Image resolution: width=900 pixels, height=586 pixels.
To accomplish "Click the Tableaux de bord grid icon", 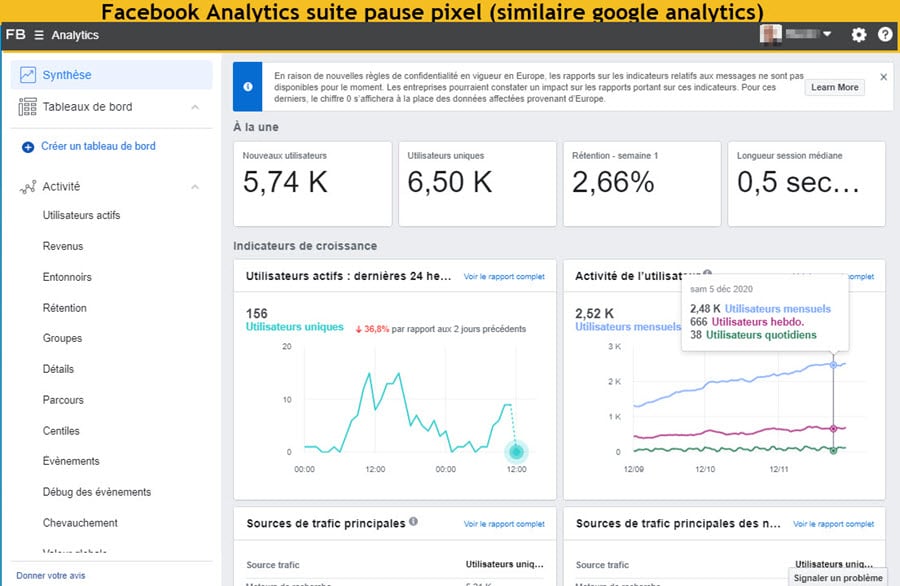I will 28,107.
